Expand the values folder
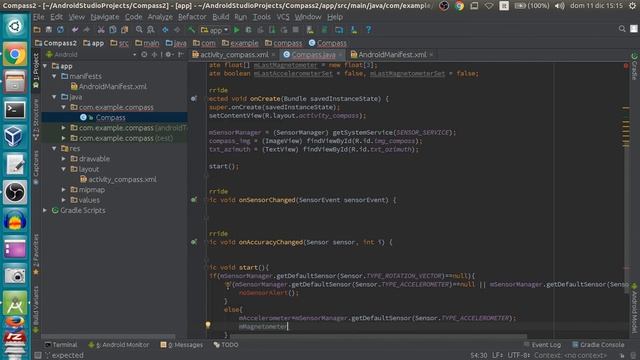Viewport: 640px width, 360px height. point(64,200)
